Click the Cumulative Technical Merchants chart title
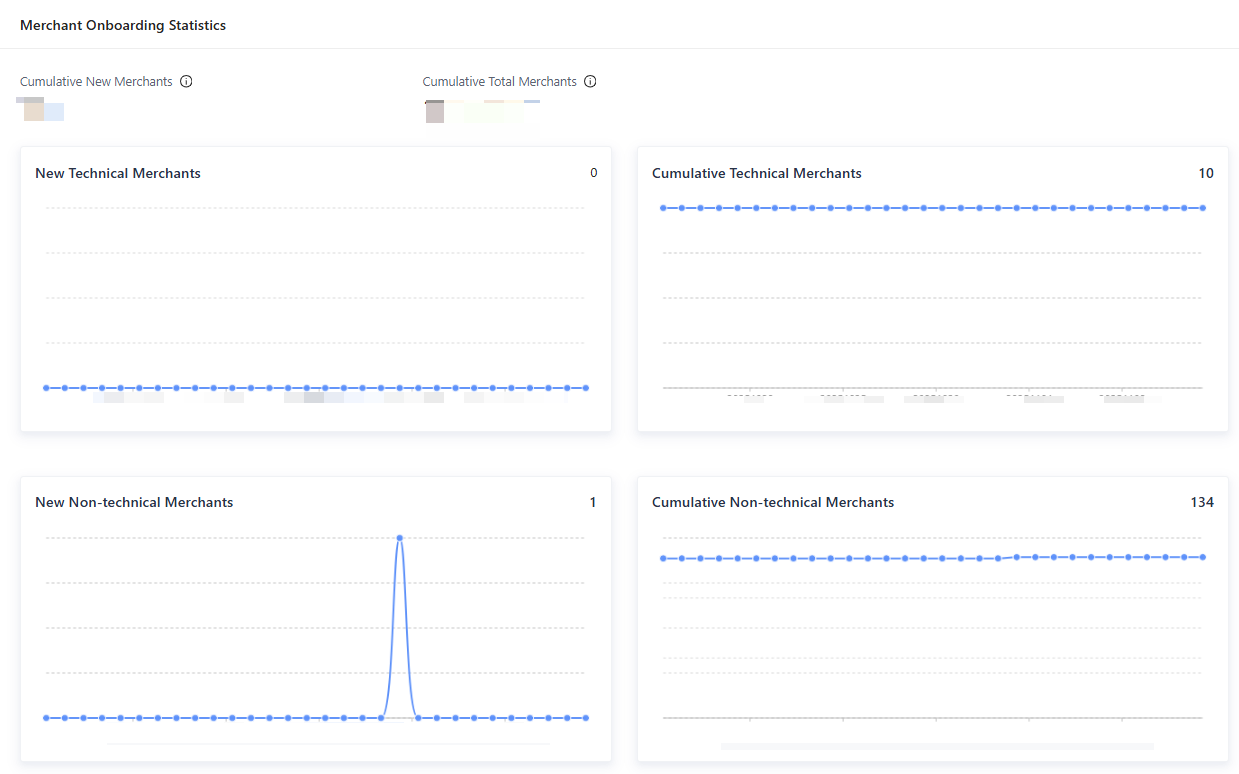The width and height of the screenshot is (1239, 774). coord(756,173)
